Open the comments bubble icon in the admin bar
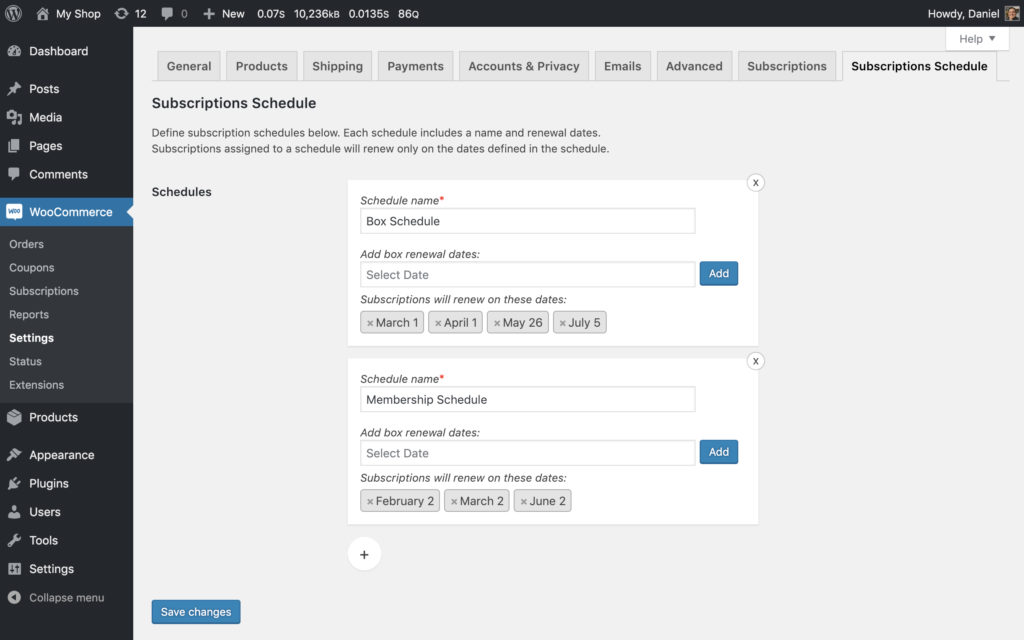This screenshot has width=1024, height=640. pyautogui.click(x=167, y=13)
